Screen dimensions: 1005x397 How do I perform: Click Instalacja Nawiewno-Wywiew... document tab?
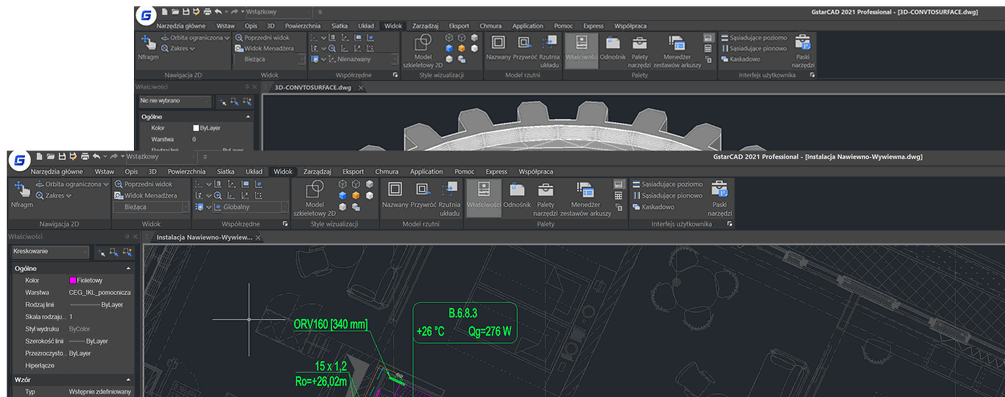click(204, 237)
